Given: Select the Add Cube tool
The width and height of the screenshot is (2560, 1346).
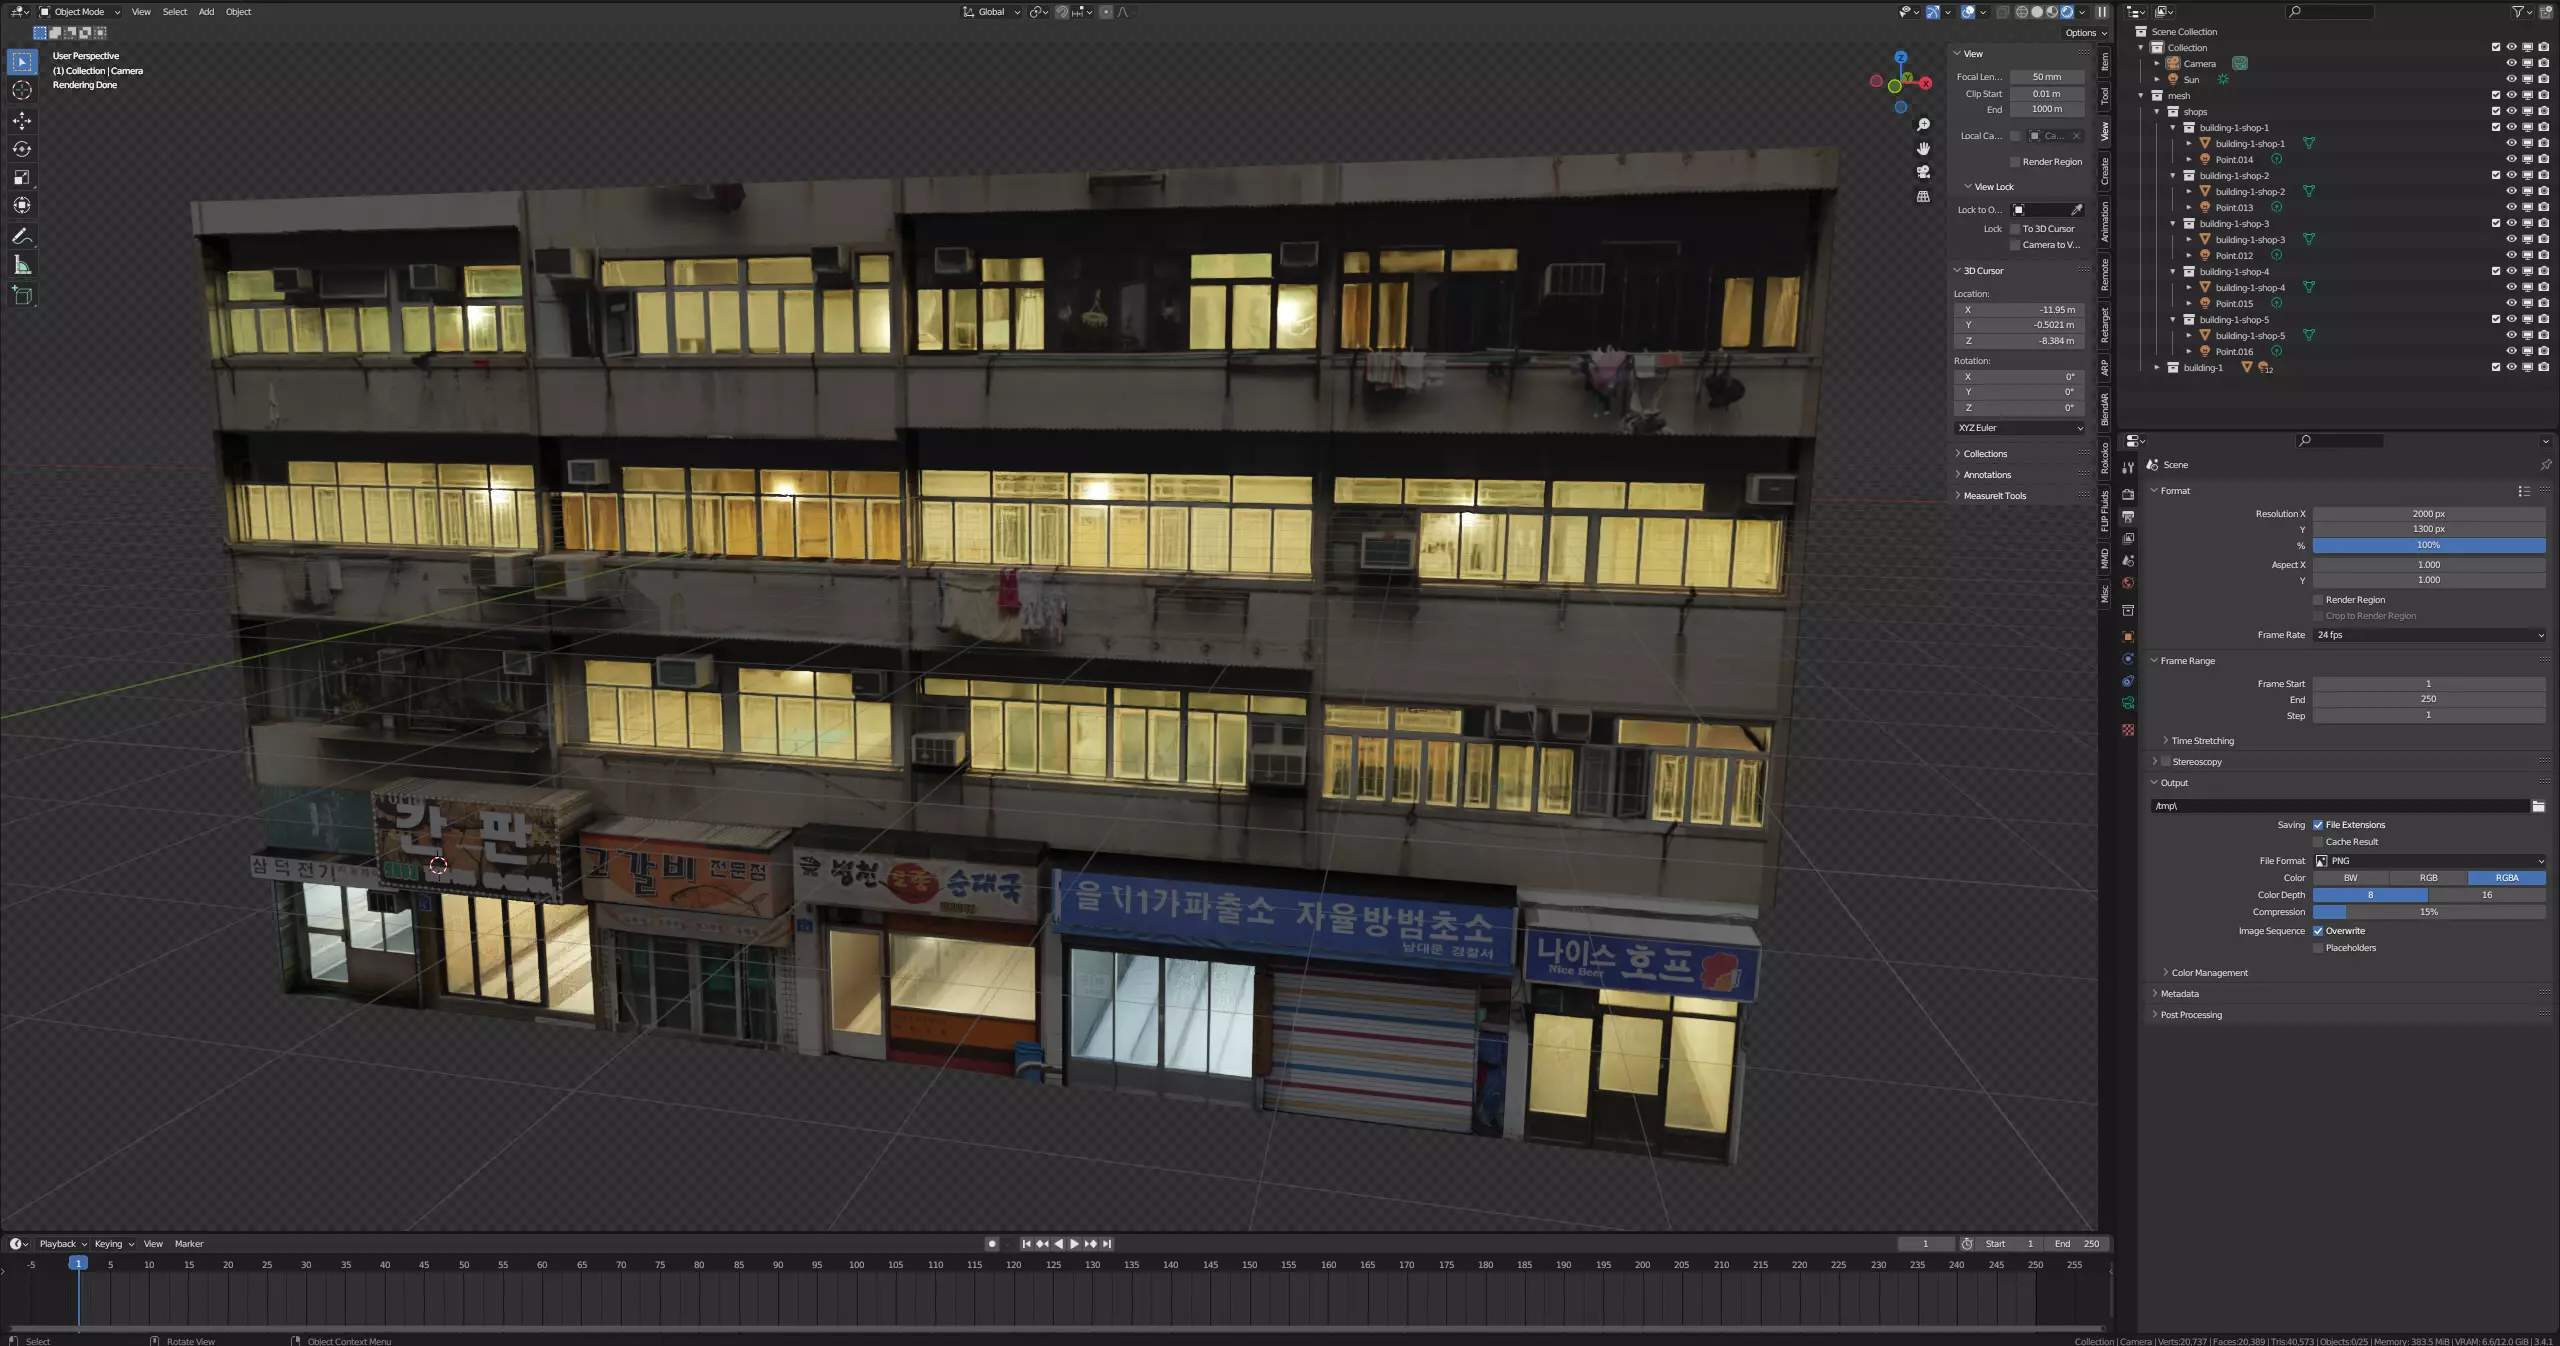Looking at the screenshot, I should [22, 295].
